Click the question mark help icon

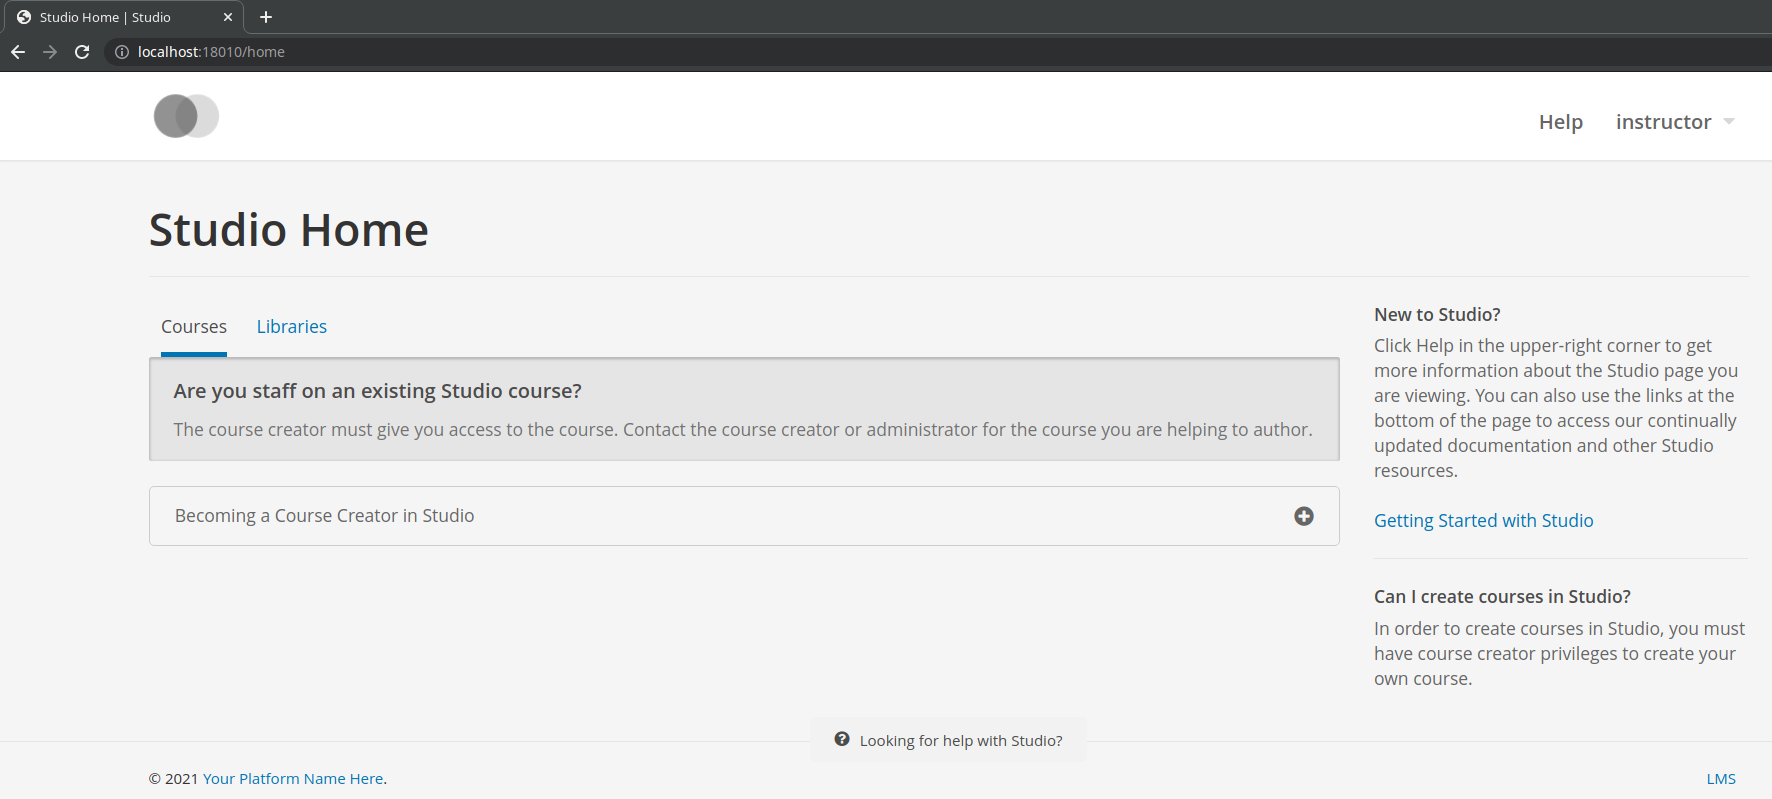pyautogui.click(x=842, y=739)
